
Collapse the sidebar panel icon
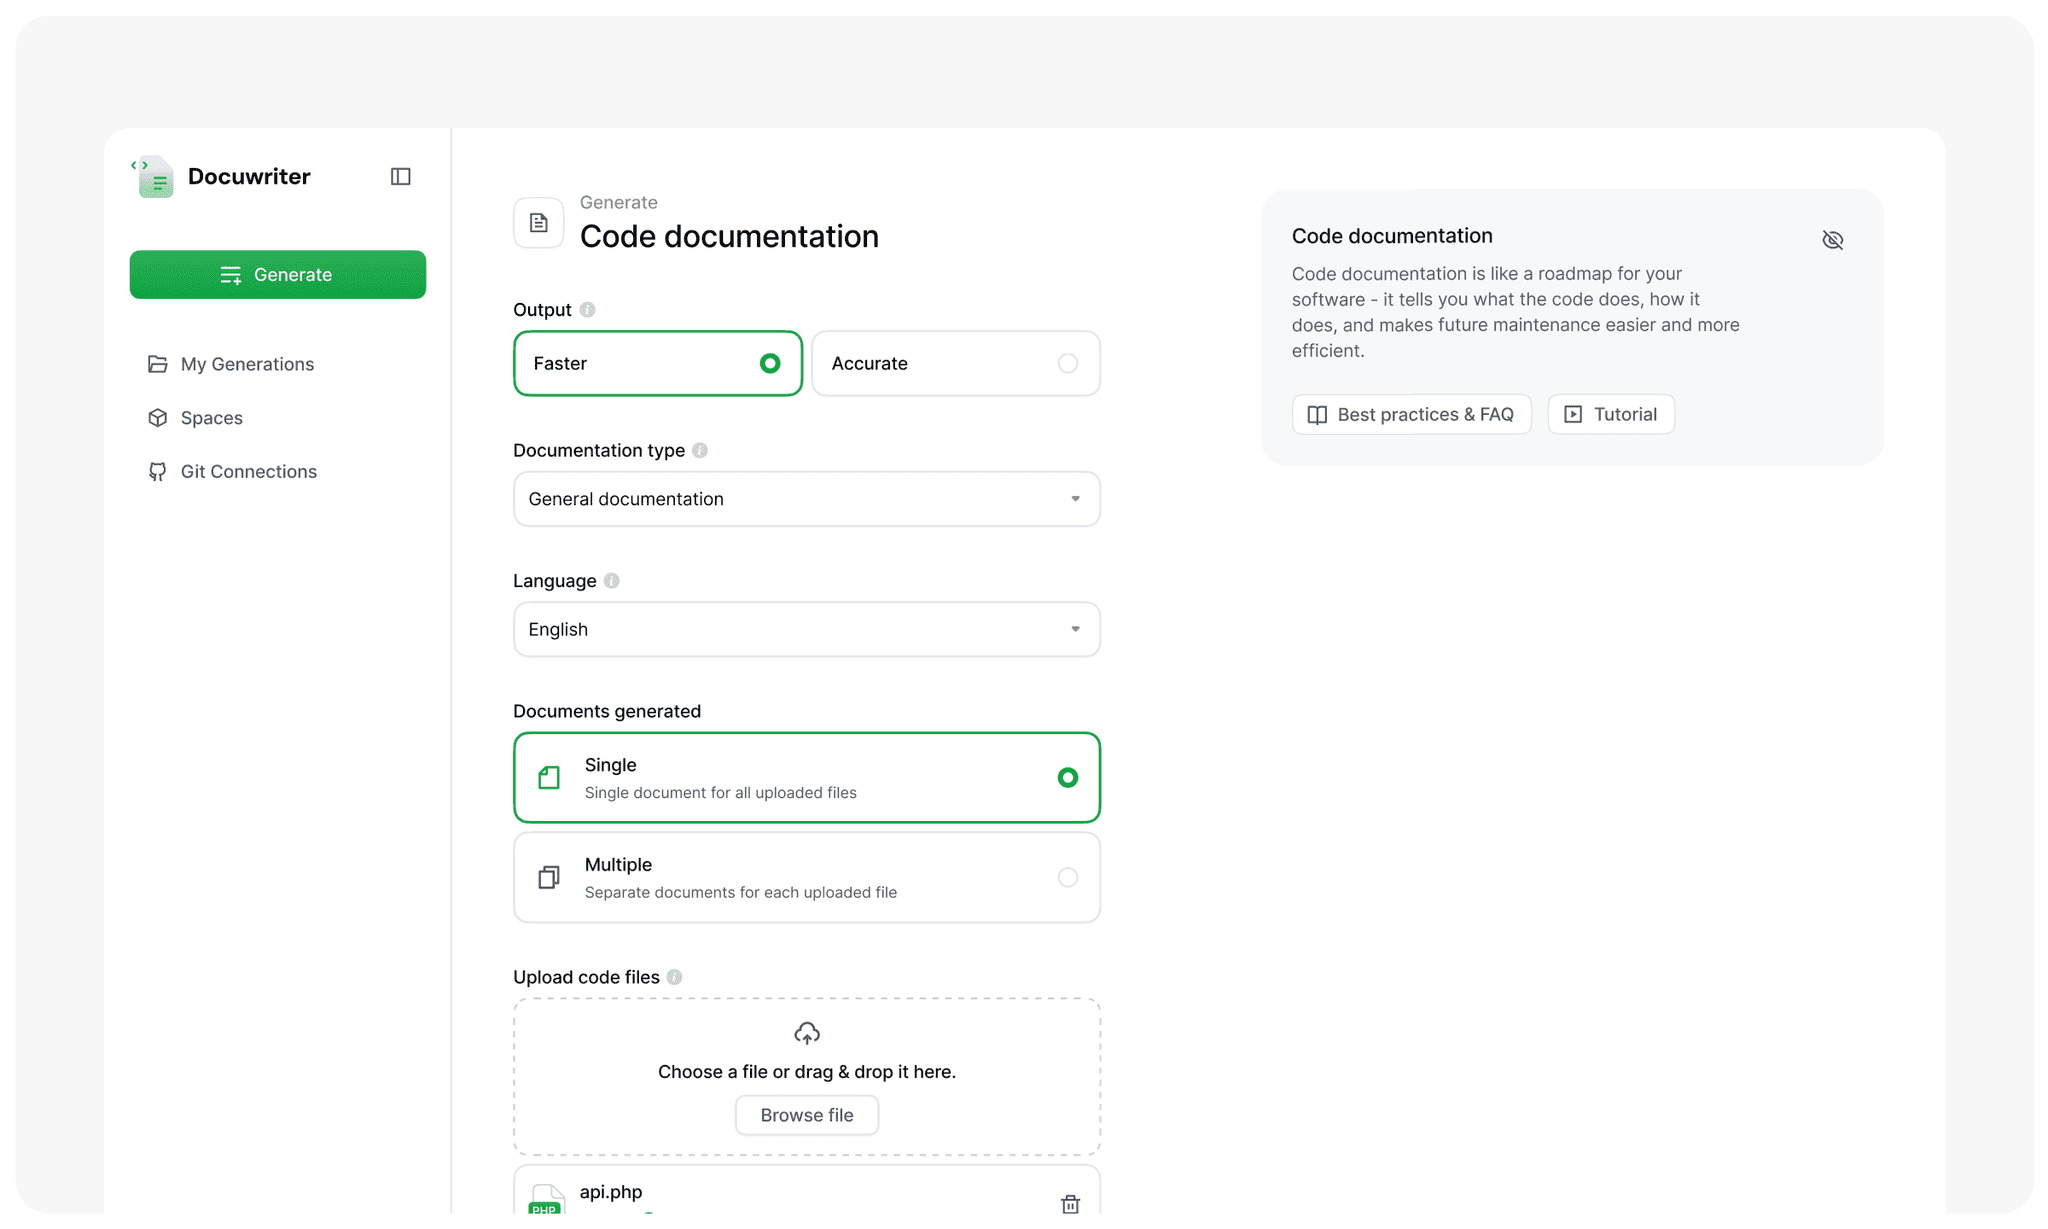(400, 177)
